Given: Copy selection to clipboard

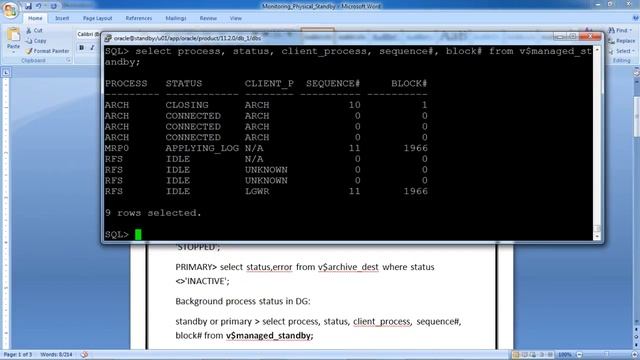Looking at the screenshot, I should tap(36, 41).
